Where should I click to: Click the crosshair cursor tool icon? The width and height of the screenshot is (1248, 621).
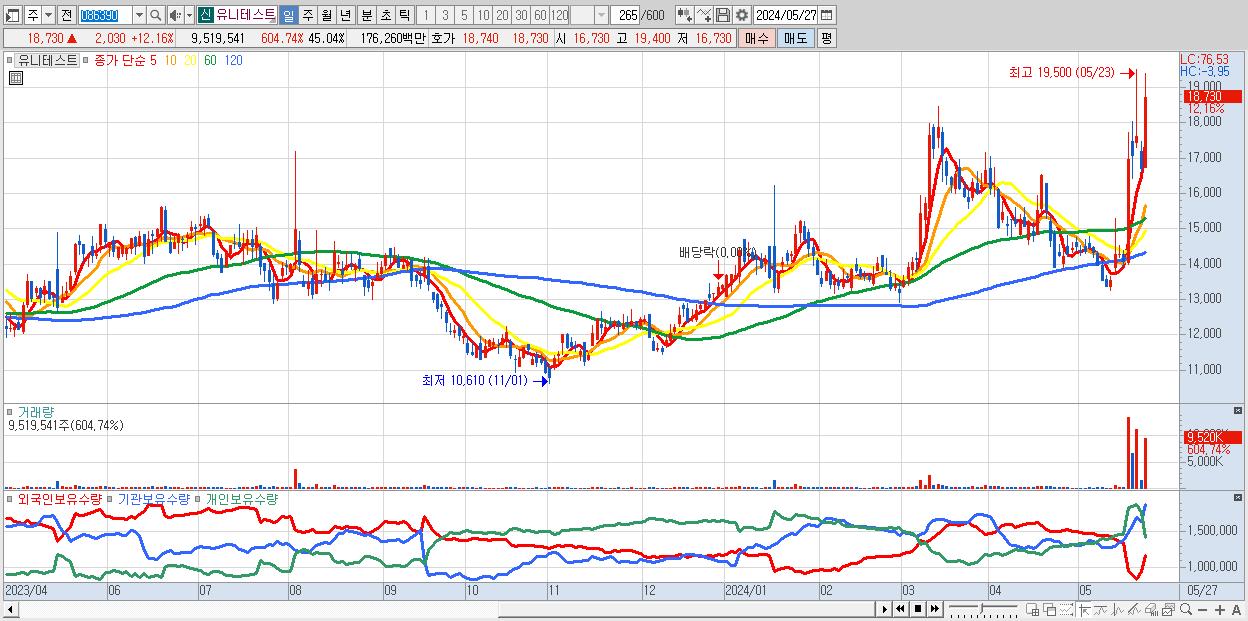[x=1084, y=609]
